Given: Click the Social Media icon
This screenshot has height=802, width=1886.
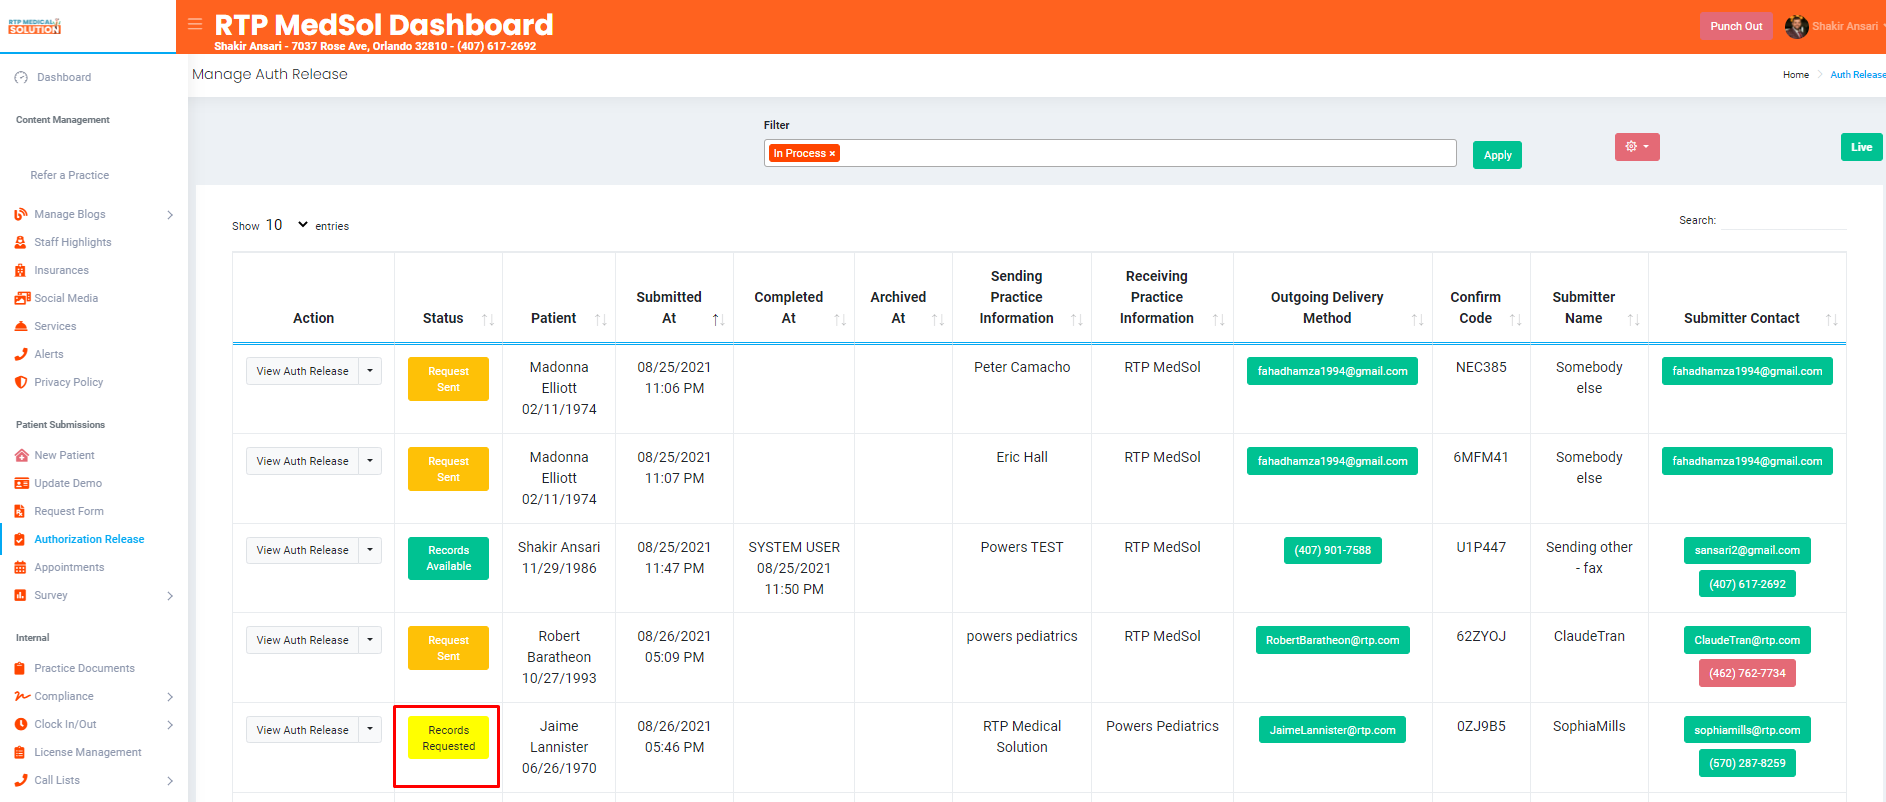Looking at the screenshot, I should [x=22, y=298].
